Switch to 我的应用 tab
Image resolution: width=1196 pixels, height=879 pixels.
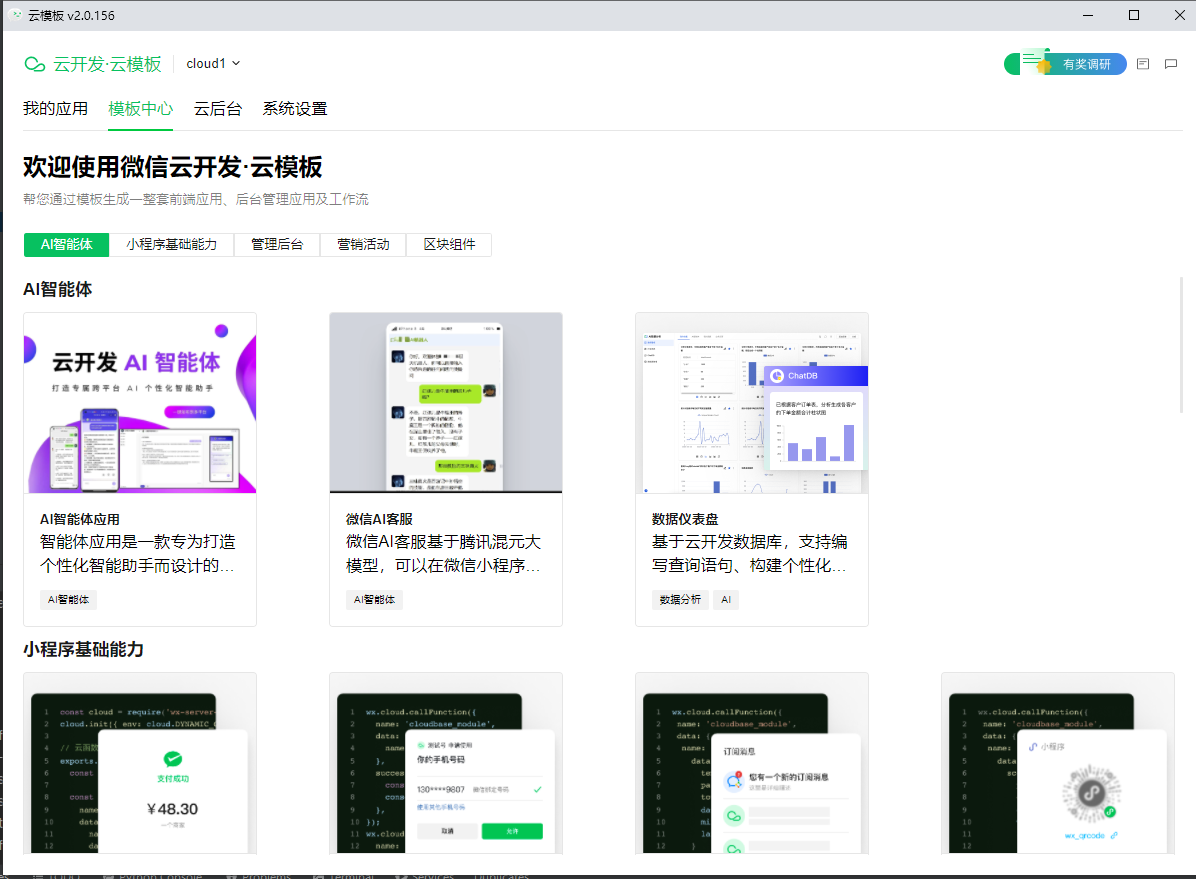(56, 108)
